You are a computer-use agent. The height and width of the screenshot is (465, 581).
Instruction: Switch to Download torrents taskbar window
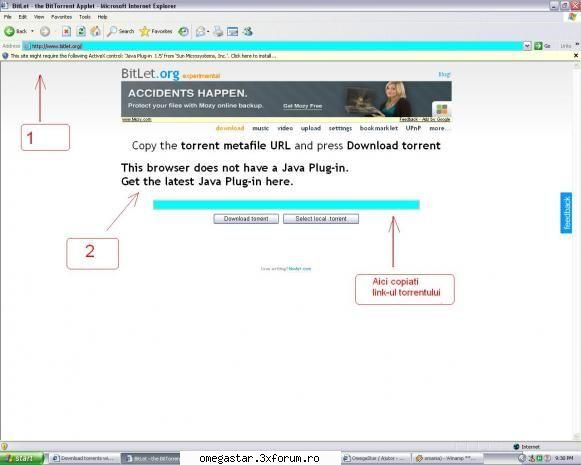(84, 458)
